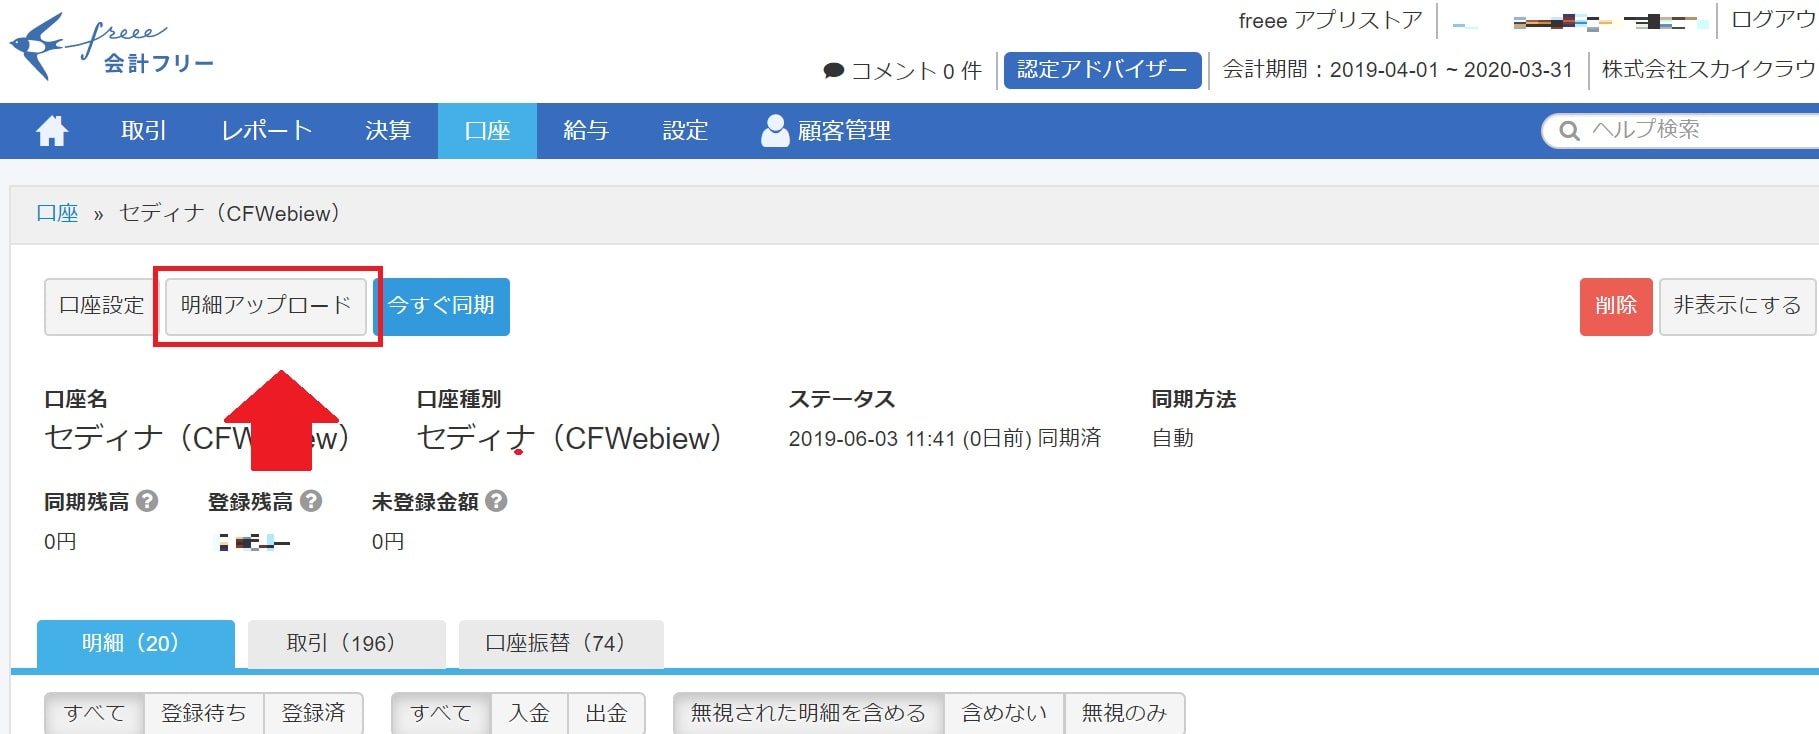Image resolution: width=1819 pixels, height=734 pixels.
Task: Select 無視された明細を含める filter
Action: (x=809, y=713)
